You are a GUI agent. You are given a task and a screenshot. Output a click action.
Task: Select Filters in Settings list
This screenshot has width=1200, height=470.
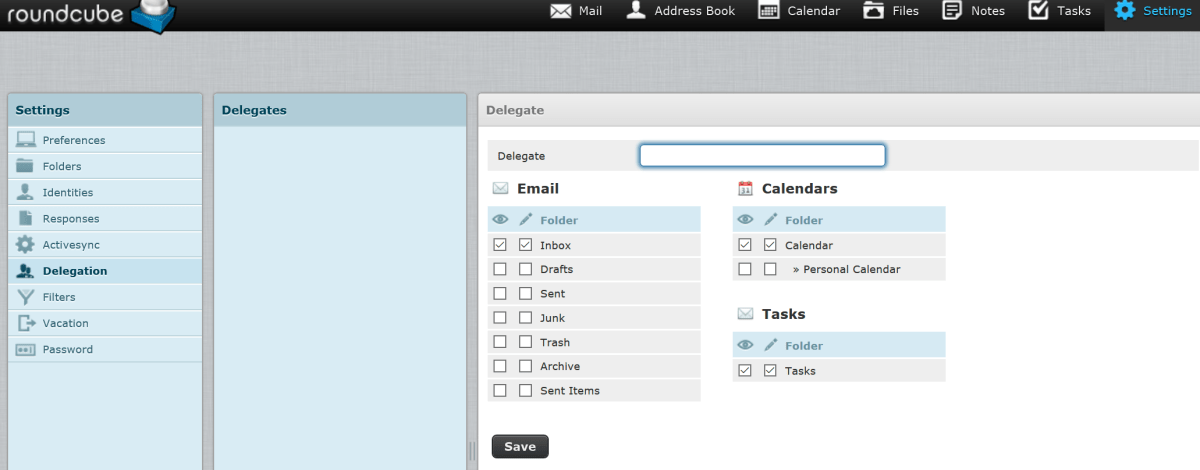click(59, 297)
